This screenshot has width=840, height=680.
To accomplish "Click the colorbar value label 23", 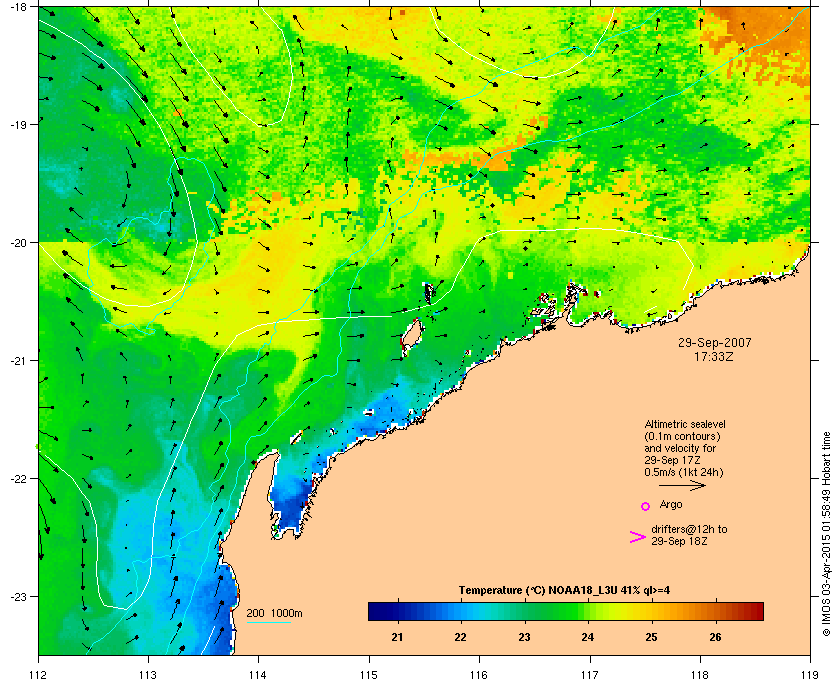I will click(x=524, y=638).
